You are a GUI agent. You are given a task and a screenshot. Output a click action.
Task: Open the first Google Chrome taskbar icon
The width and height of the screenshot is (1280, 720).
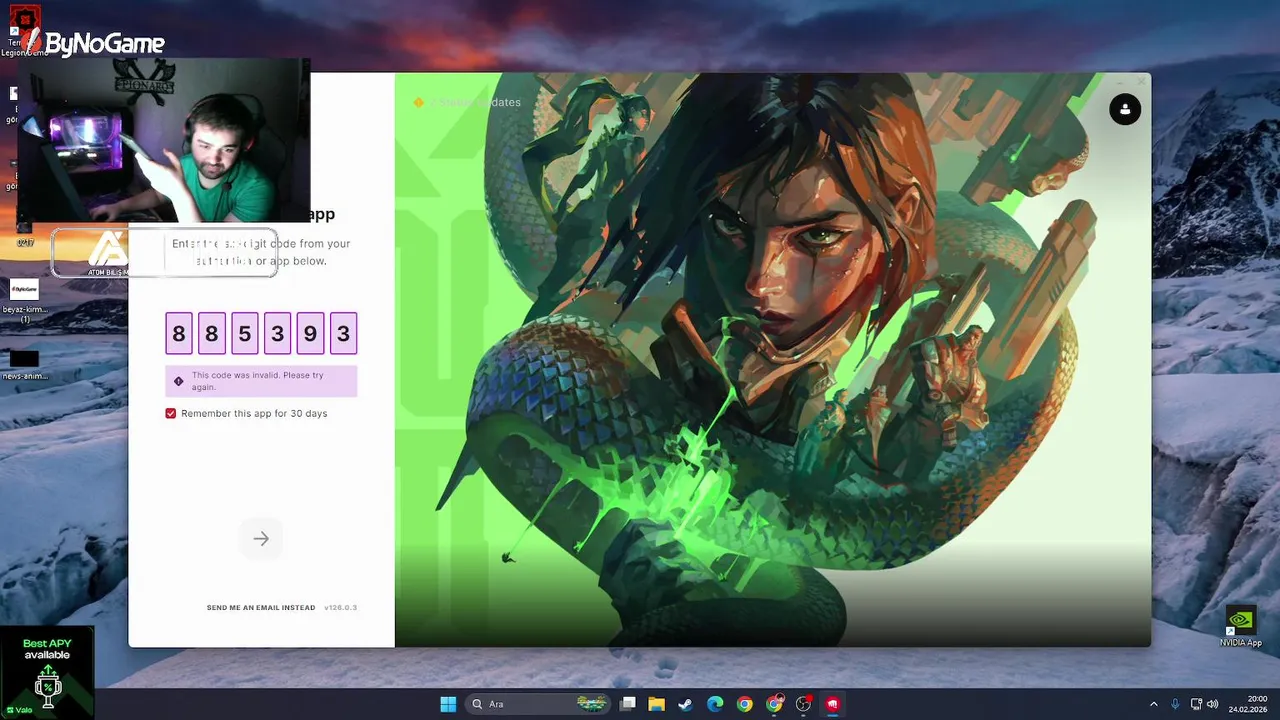[745, 704]
